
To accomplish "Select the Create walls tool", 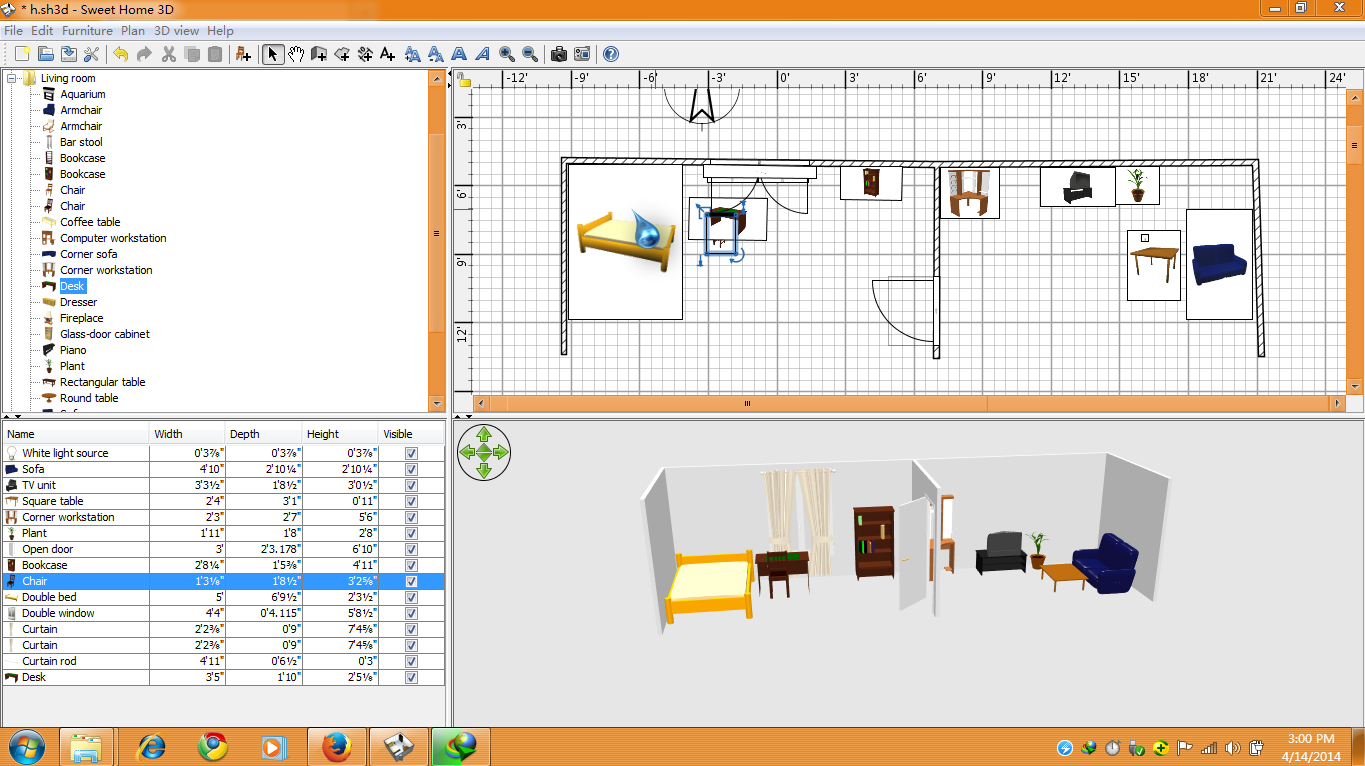I will point(317,54).
